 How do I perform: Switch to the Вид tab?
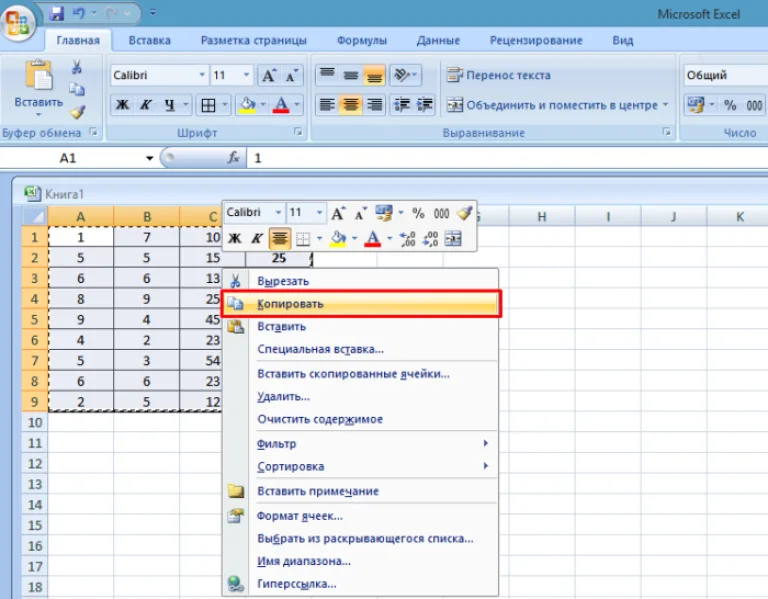[623, 40]
